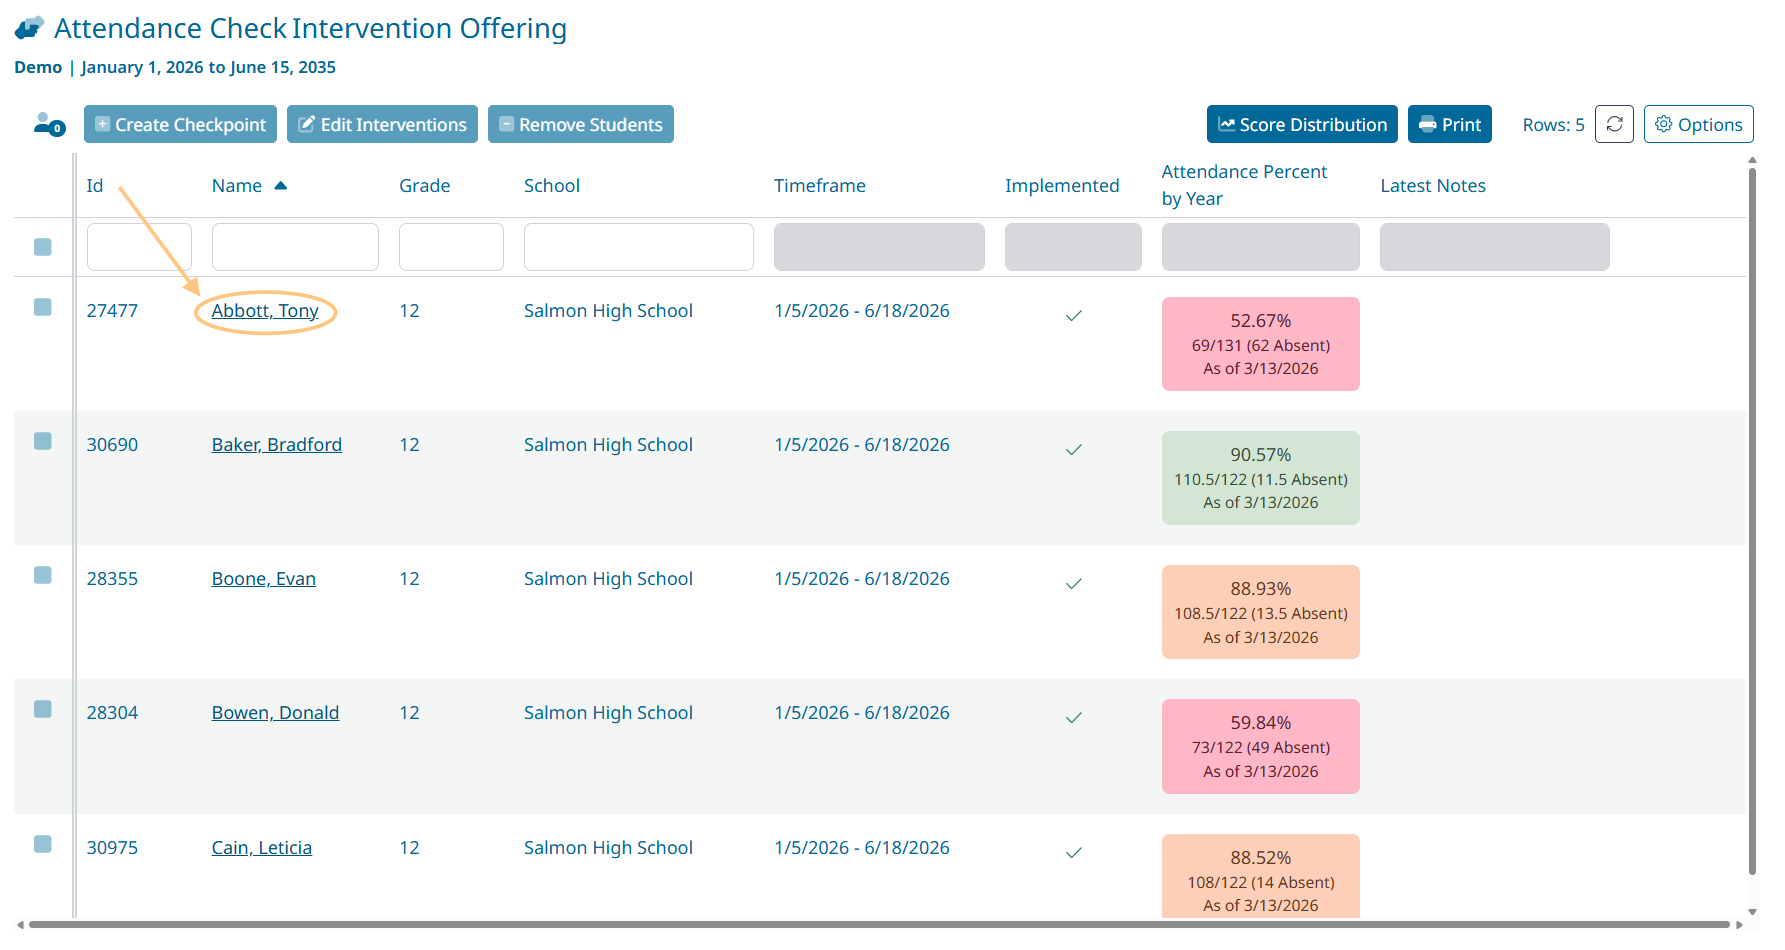
Task: Click the Create Checkpoint button
Action: tap(180, 124)
